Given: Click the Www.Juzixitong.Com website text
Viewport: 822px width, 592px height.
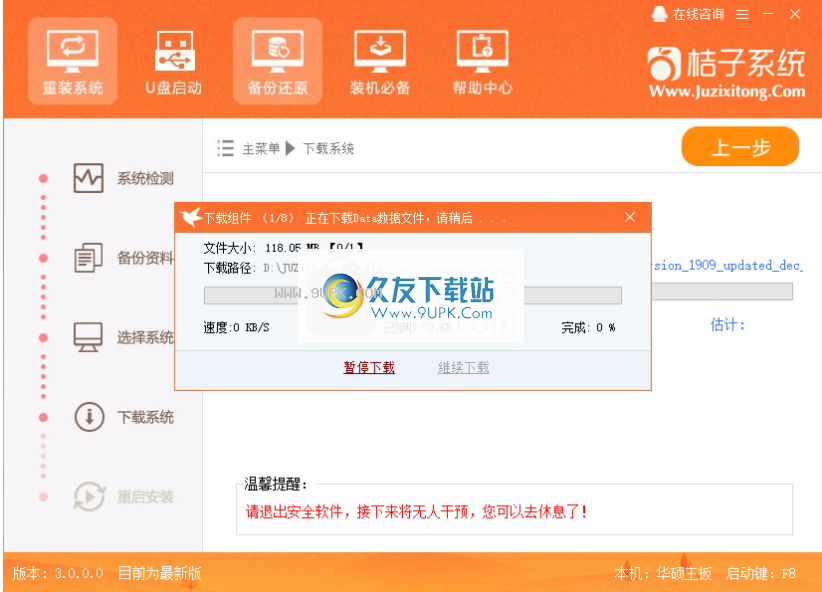Looking at the screenshot, I should (727, 91).
